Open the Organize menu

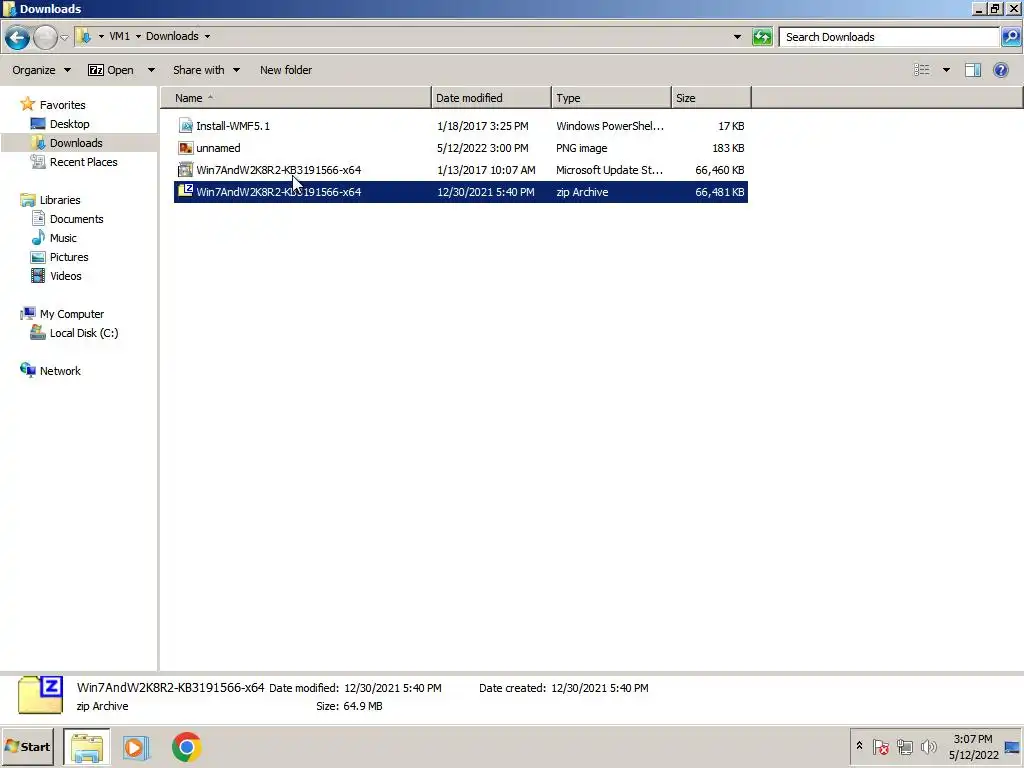click(x=41, y=70)
